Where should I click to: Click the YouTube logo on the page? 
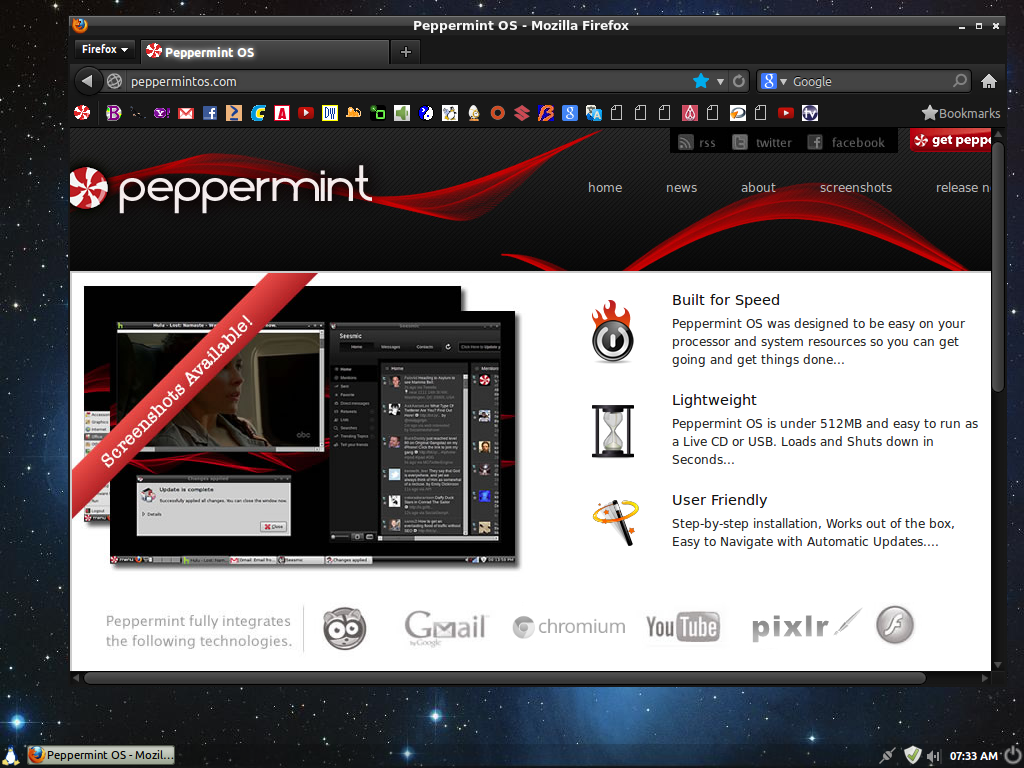click(682, 627)
